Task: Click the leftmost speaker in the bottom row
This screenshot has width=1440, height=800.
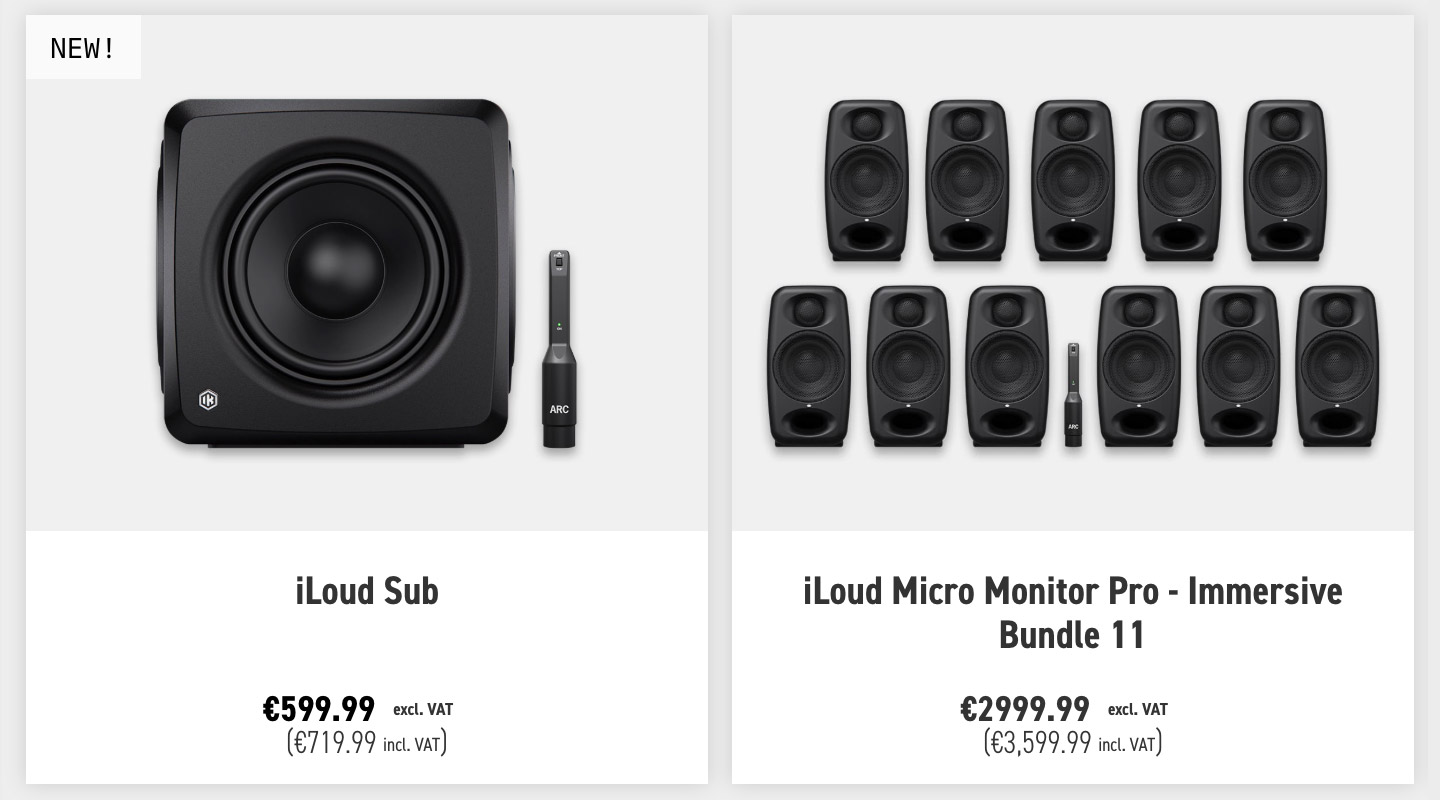Action: [809, 366]
